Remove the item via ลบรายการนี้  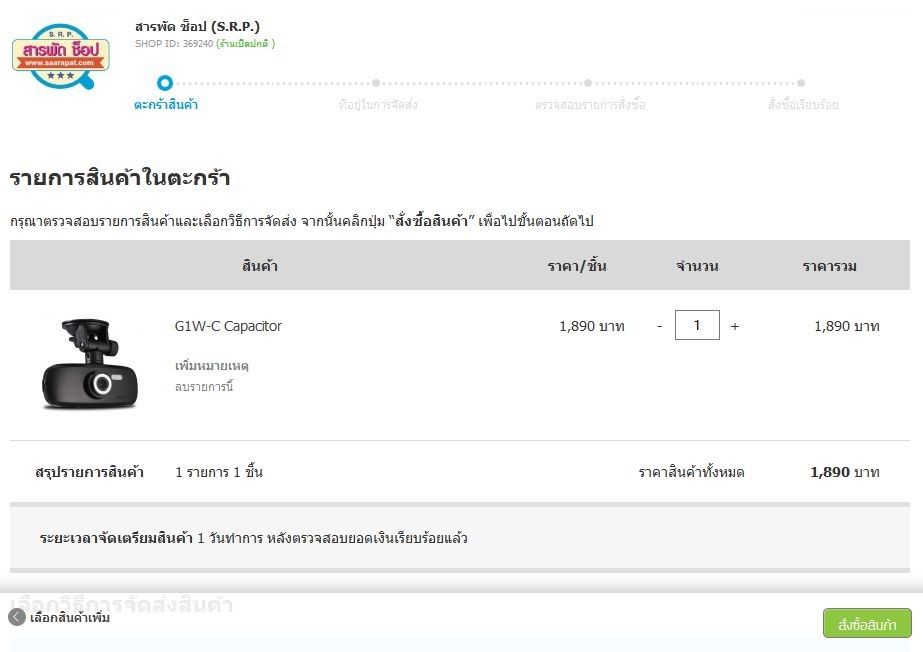(x=204, y=387)
